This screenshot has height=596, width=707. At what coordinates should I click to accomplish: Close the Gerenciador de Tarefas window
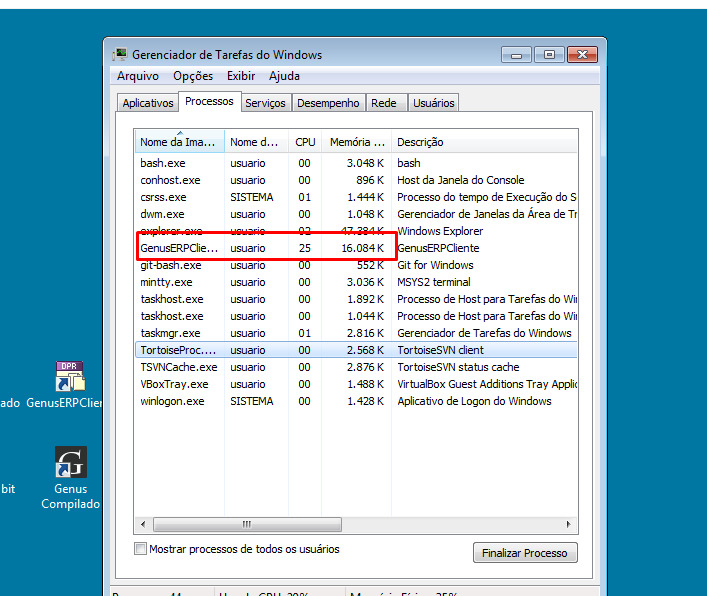pos(583,55)
